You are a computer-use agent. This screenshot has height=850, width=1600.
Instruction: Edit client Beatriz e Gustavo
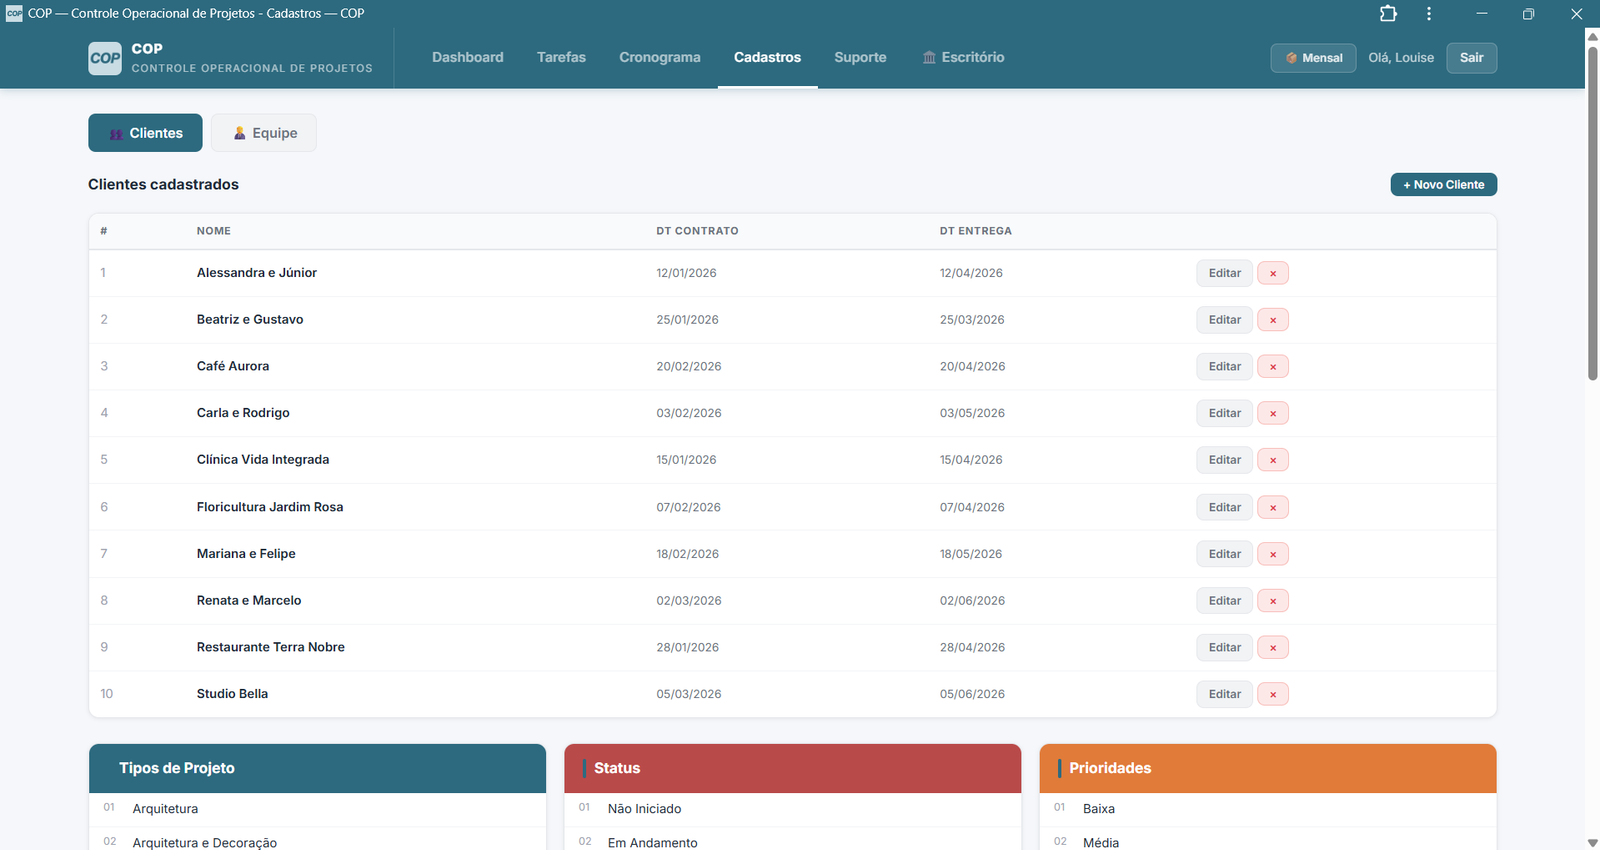click(x=1224, y=320)
